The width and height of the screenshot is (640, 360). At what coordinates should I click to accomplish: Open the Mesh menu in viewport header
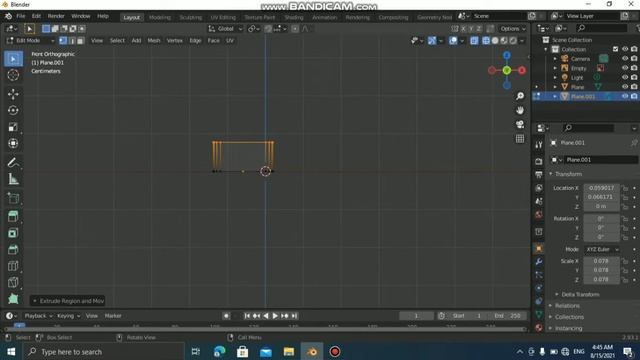[x=153, y=41]
